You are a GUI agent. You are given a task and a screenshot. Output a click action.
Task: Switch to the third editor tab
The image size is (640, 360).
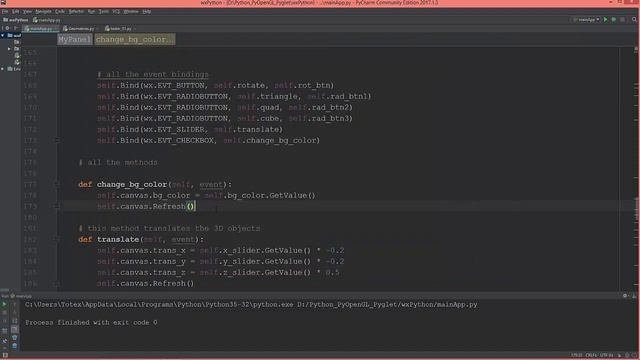120,29
